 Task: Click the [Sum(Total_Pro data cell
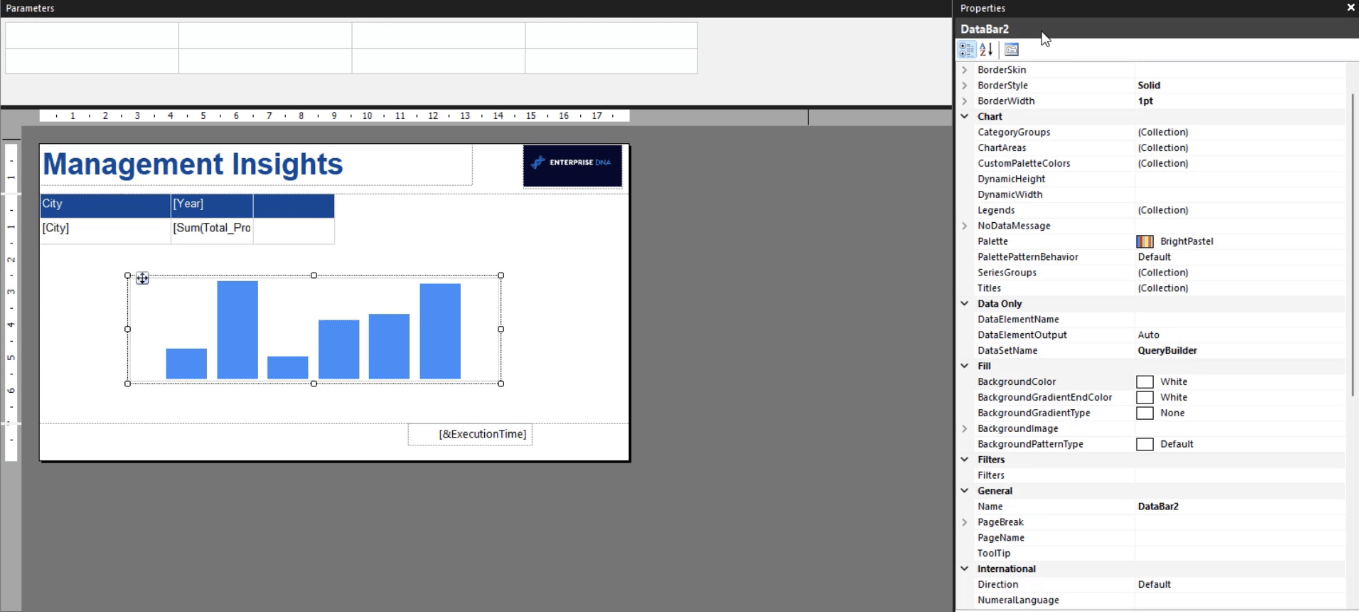click(x=212, y=230)
